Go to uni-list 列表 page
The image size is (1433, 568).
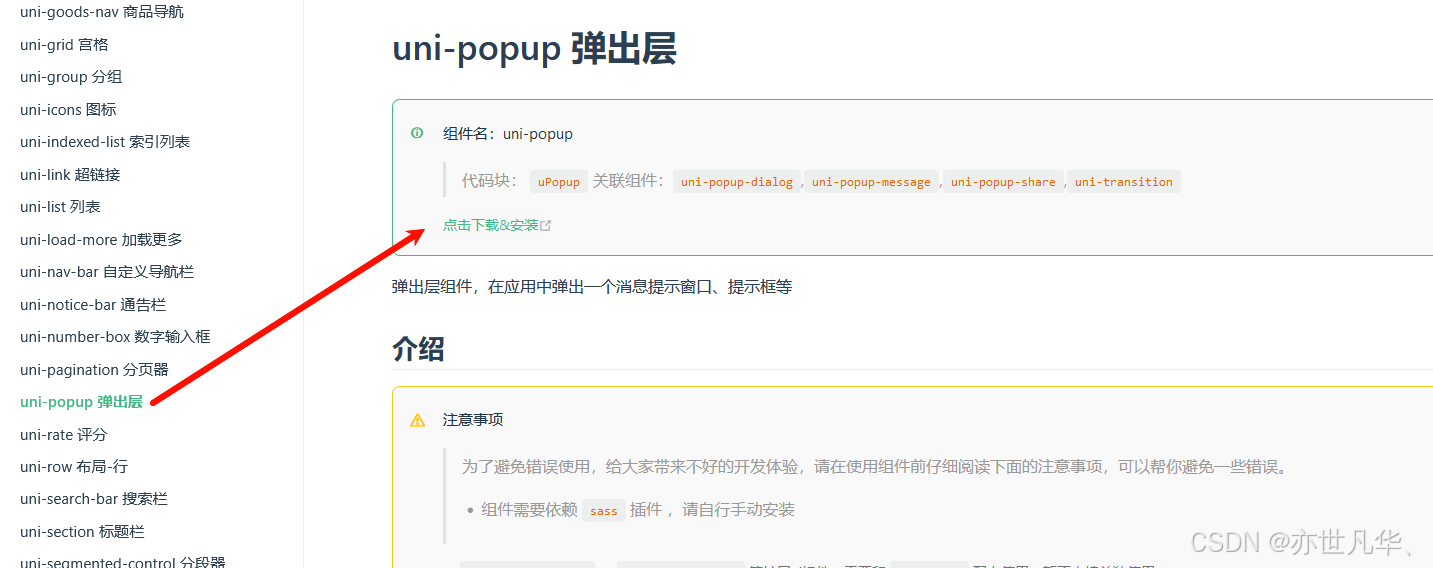[x=60, y=207]
